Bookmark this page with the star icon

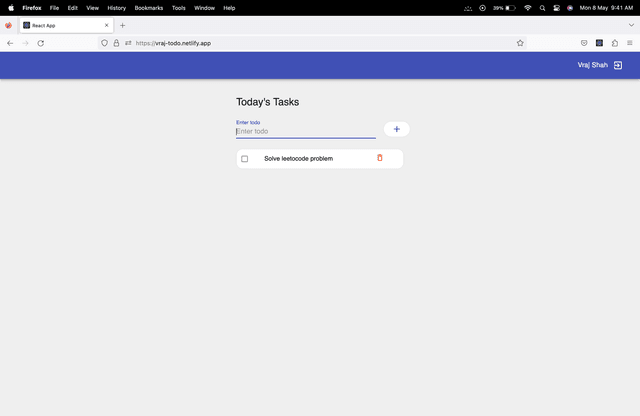tap(520, 43)
